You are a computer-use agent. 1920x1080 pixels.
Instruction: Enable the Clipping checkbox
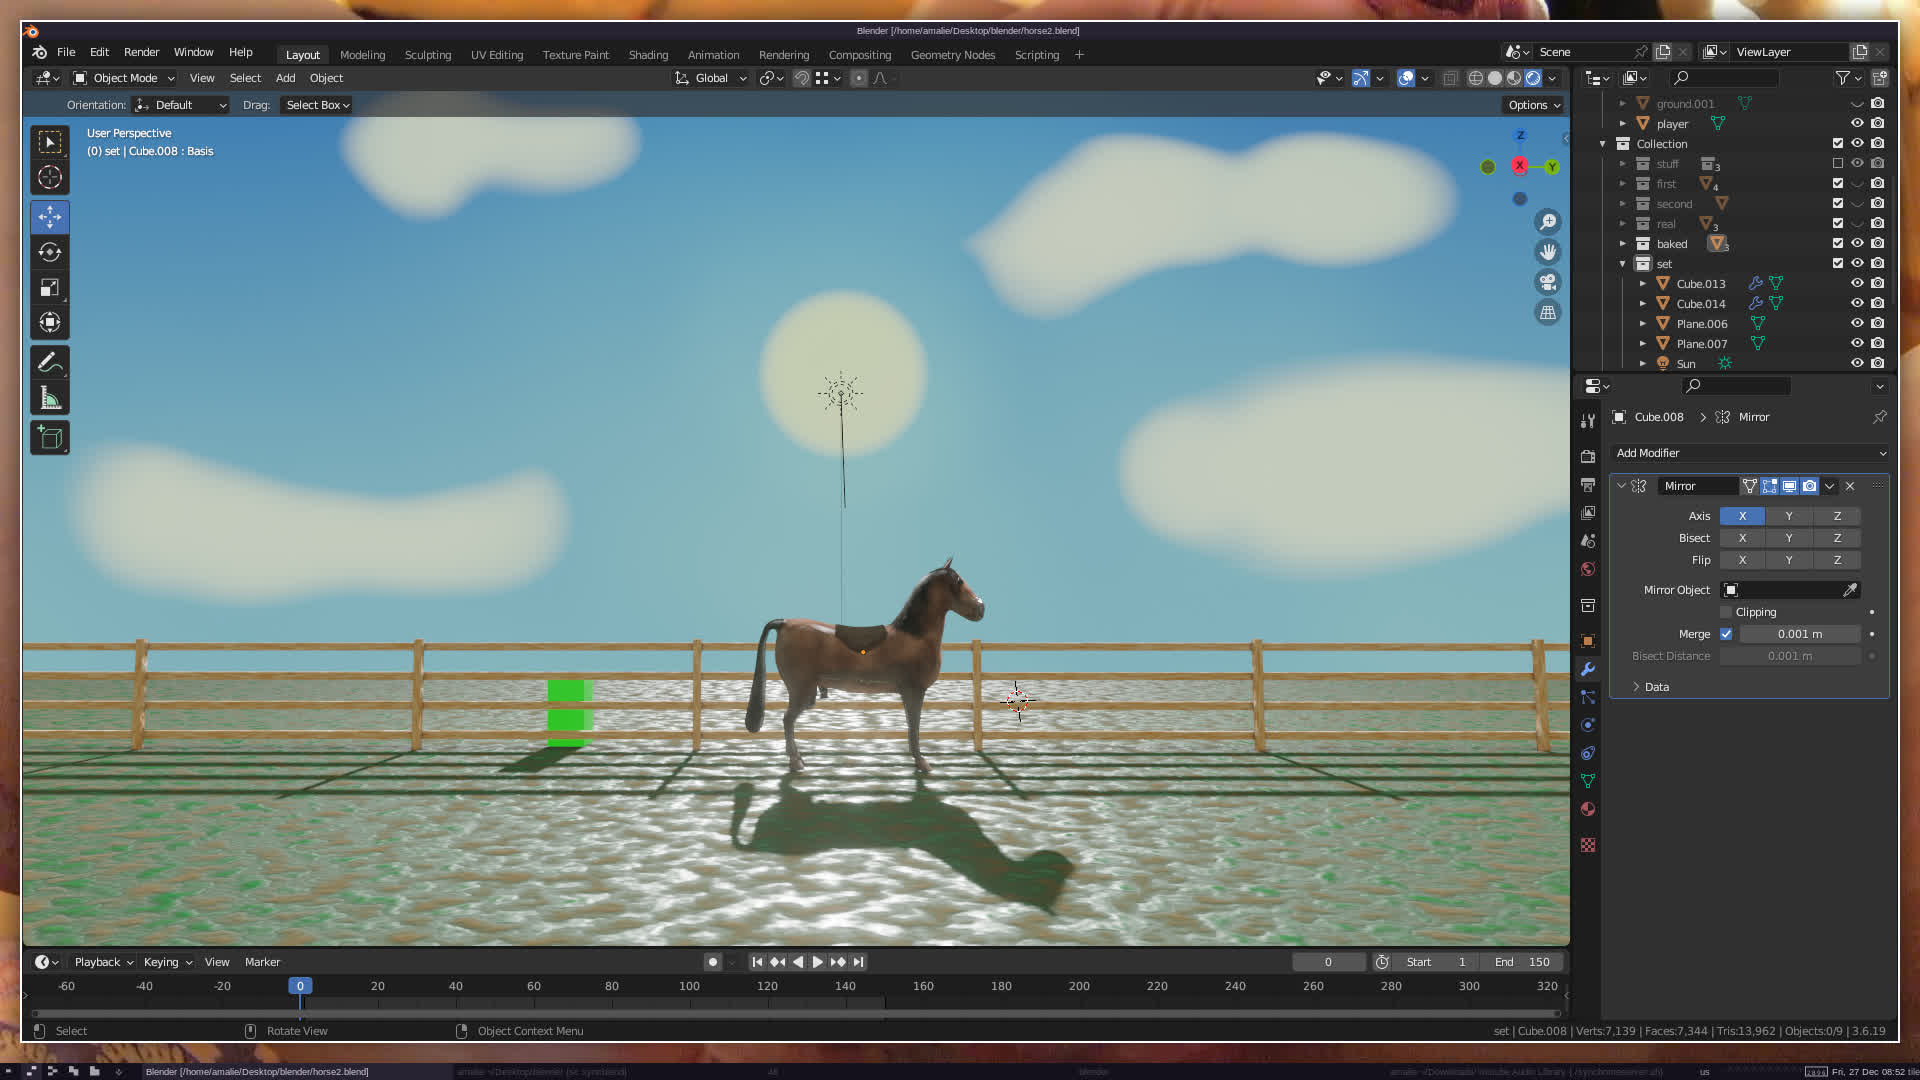tap(1726, 612)
